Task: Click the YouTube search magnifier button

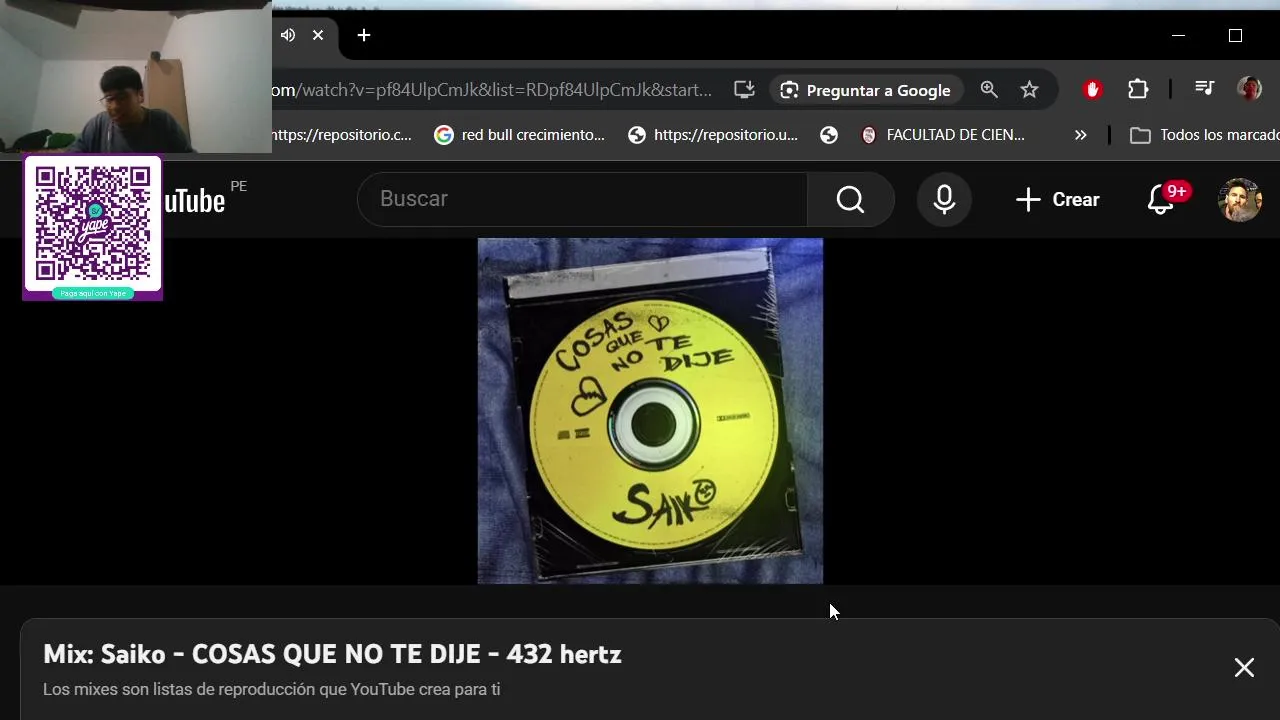Action: pos(850,200)
